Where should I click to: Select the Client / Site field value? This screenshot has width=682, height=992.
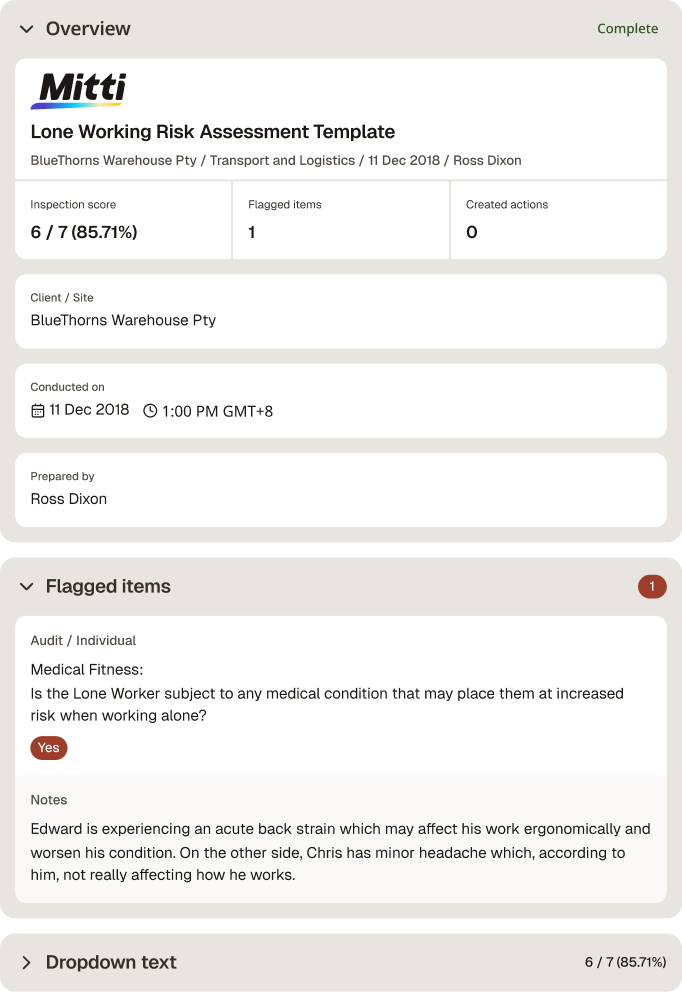click(123, 320)
